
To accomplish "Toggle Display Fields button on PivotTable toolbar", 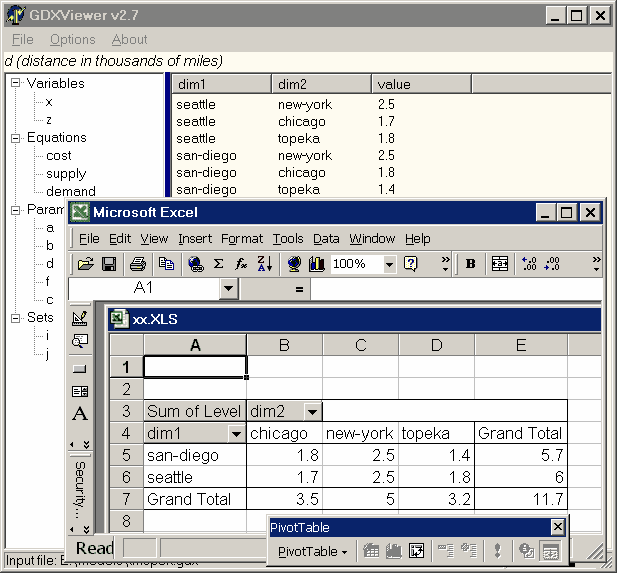I will point(550,551).
